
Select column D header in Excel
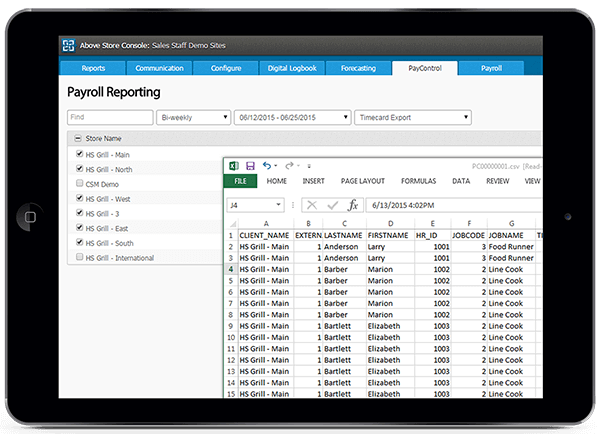coord(390,224)
